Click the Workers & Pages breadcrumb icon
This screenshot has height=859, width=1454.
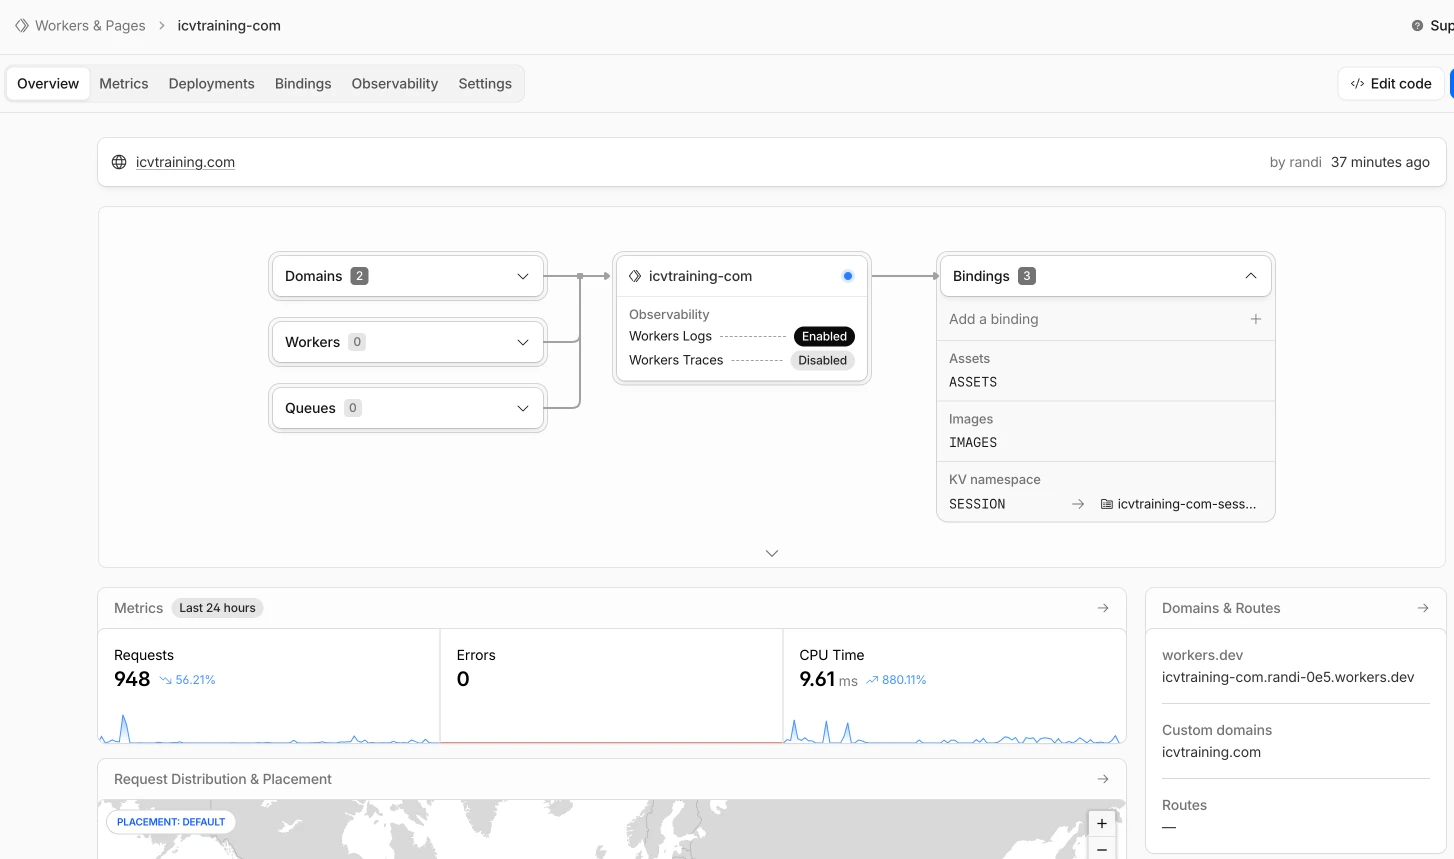click(21, 25)
